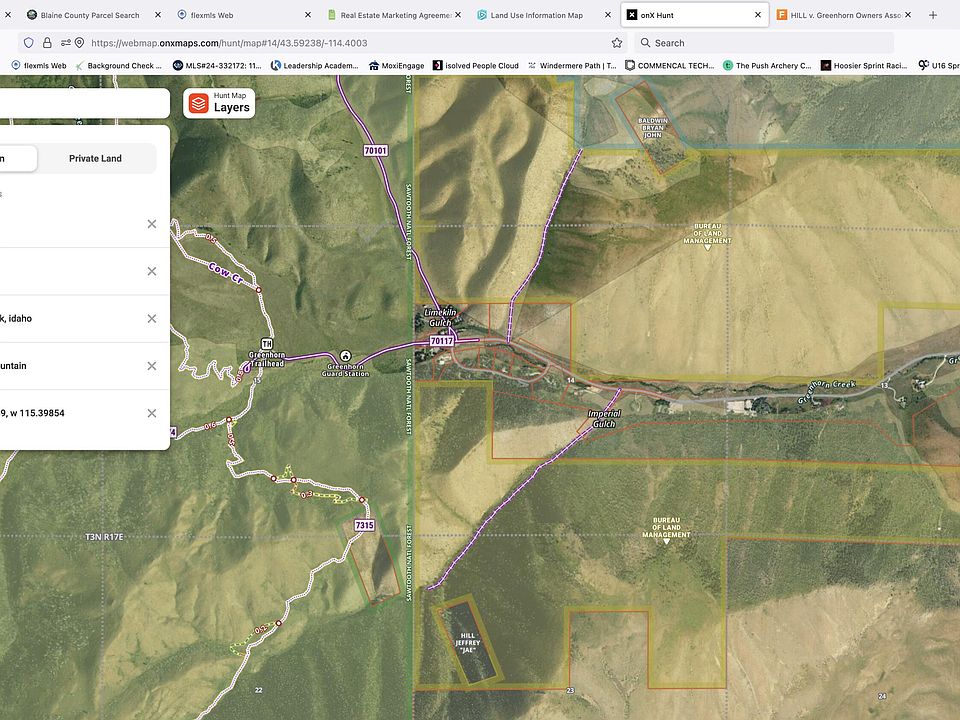Select the Baldwin Bryan John parcel label

(653, 127)
